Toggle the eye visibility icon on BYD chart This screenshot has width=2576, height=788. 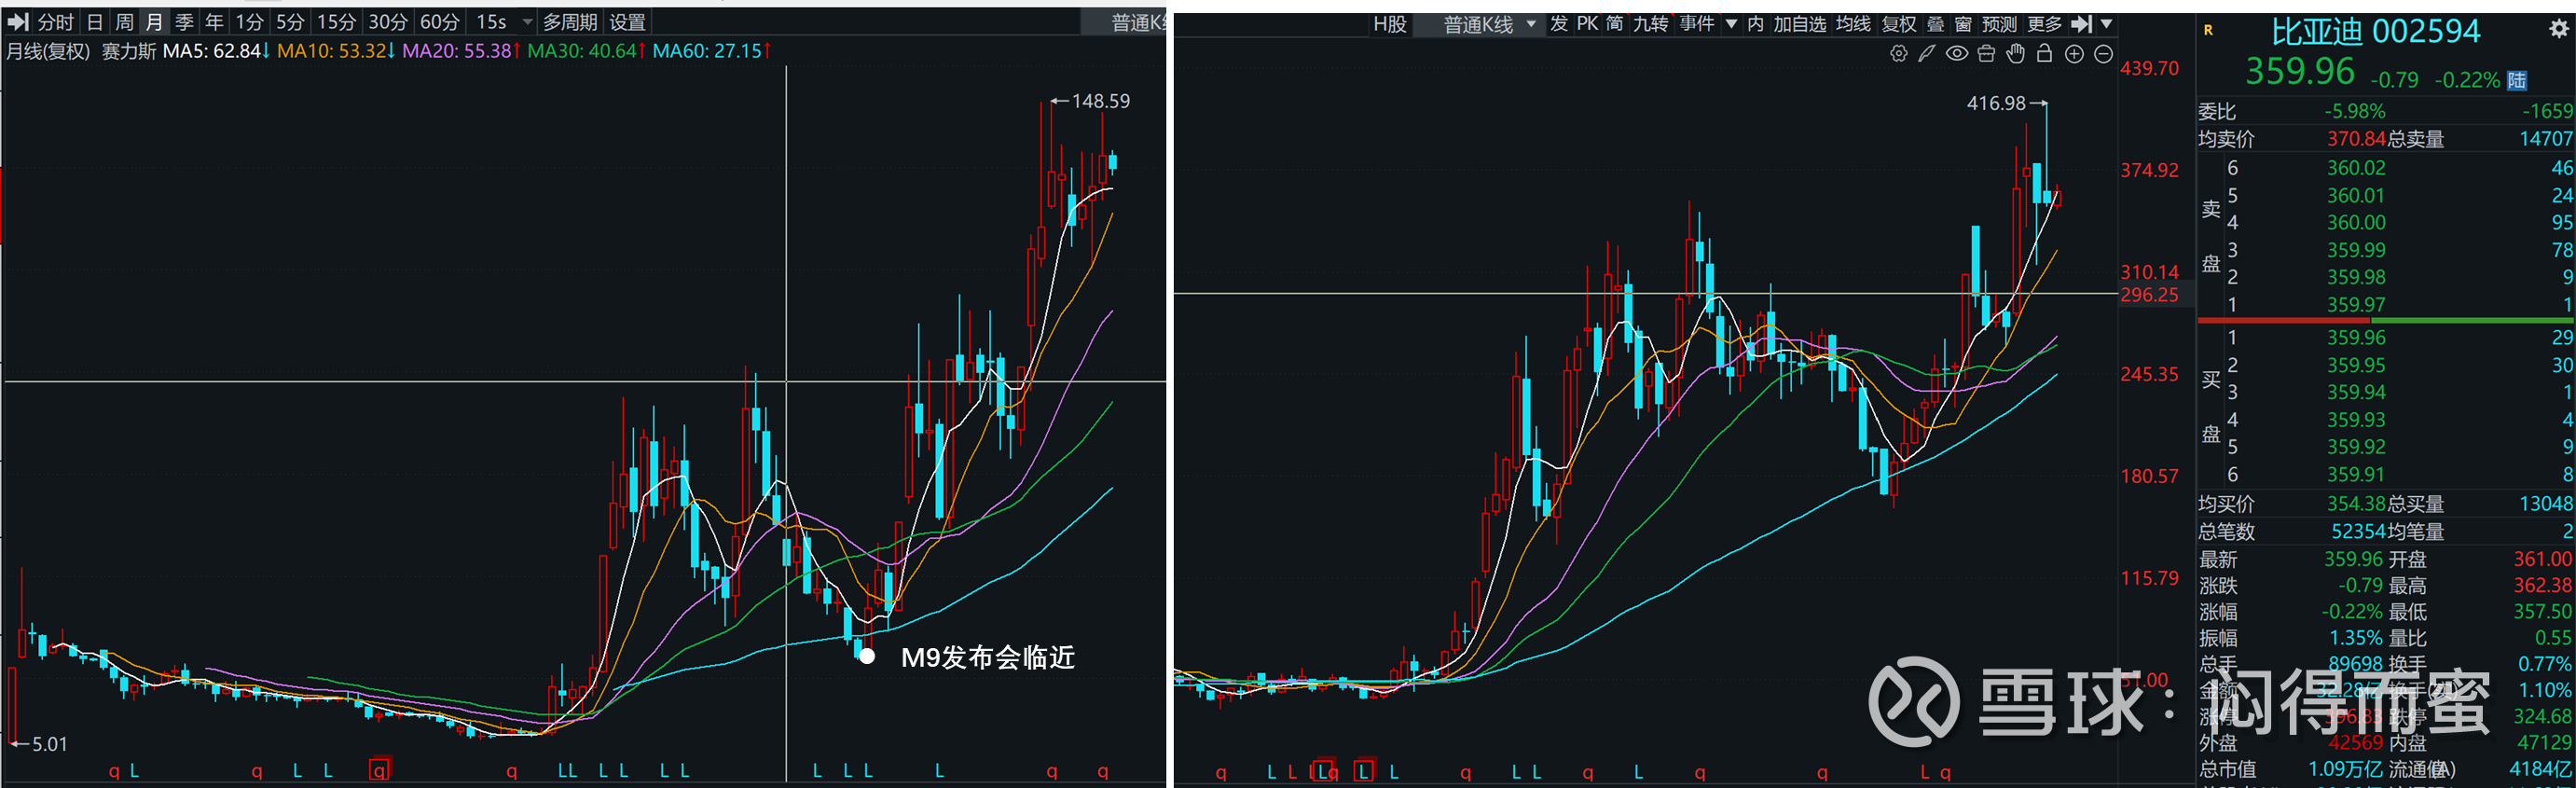[1956, 54]
